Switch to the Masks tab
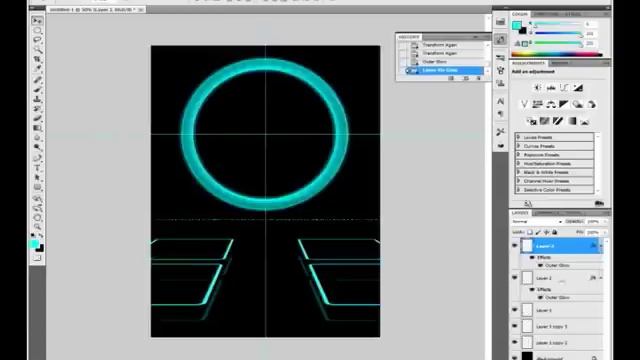This screenshot has height=360, width=640. pyautogui.click(x=560, y=63)
